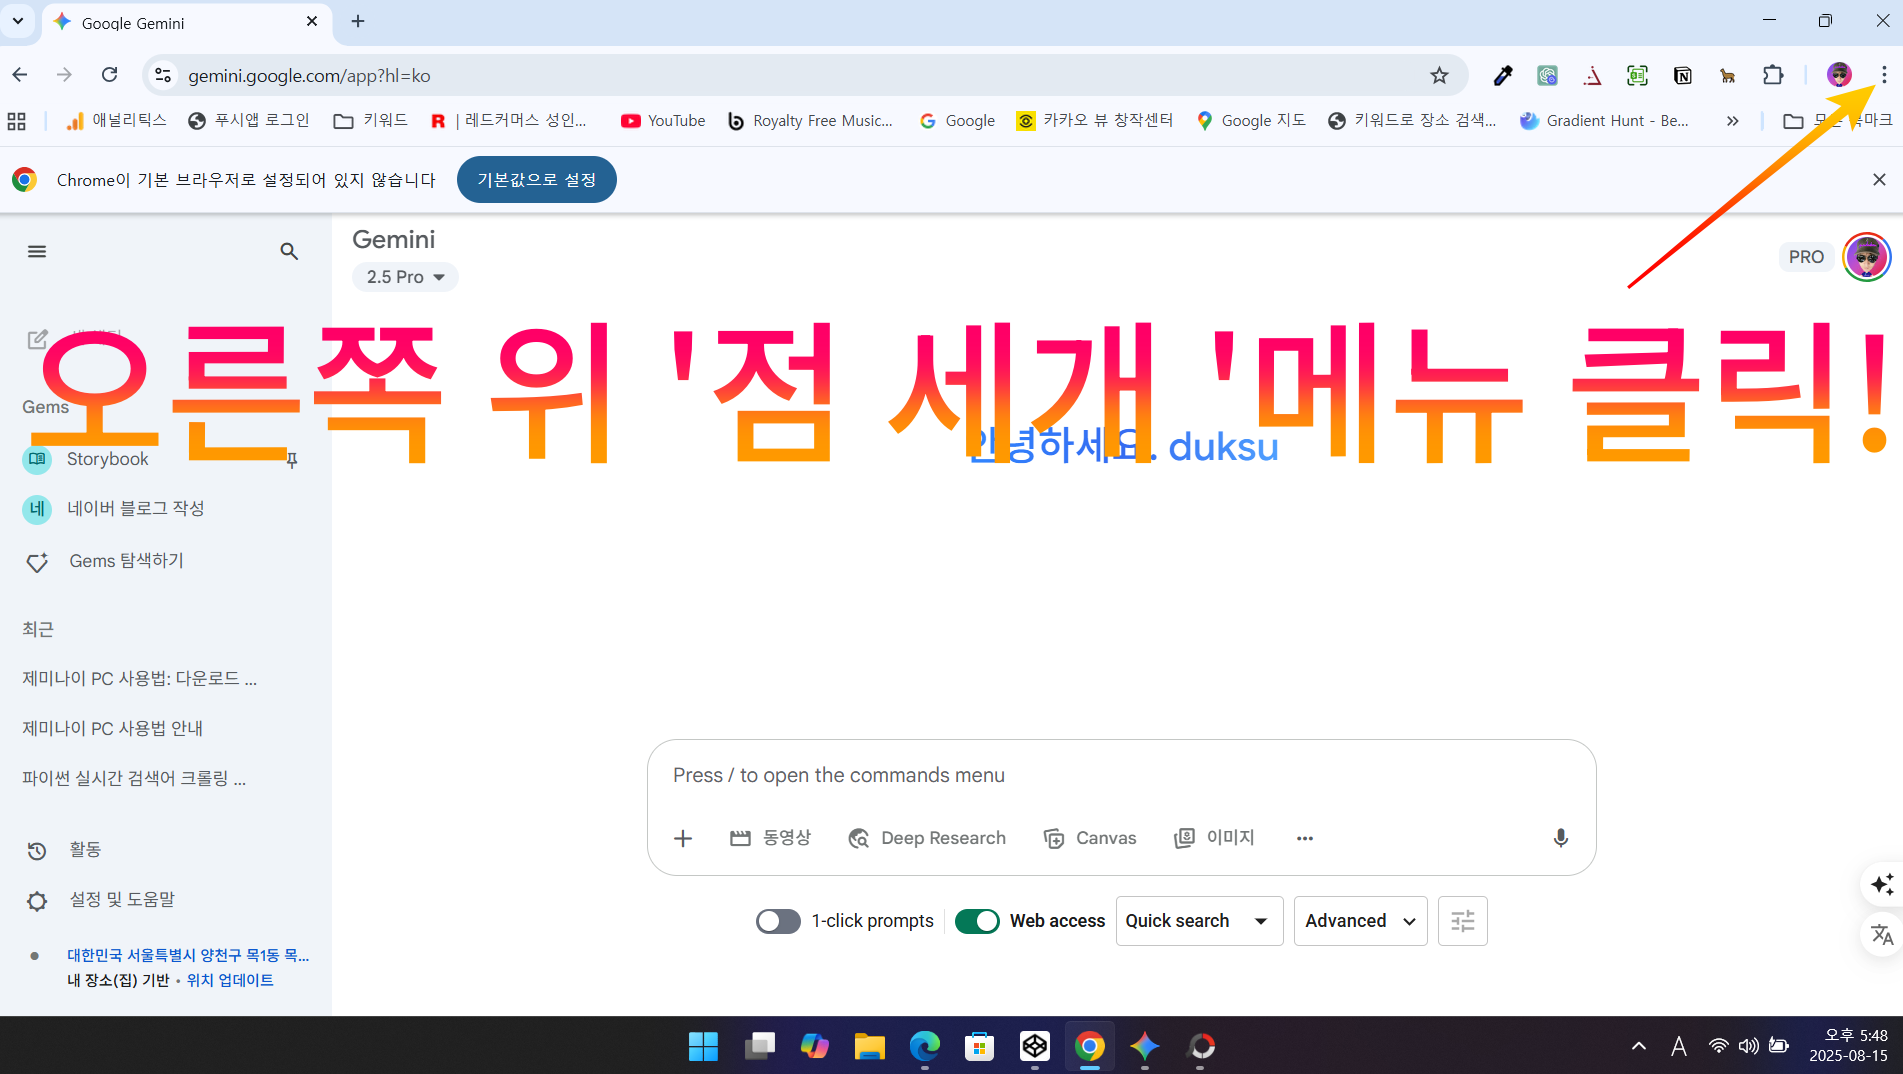Viewport: 1903px width, 1074px height.
Task: Expand the 2.5 Pro model selector
Action: 405,277
